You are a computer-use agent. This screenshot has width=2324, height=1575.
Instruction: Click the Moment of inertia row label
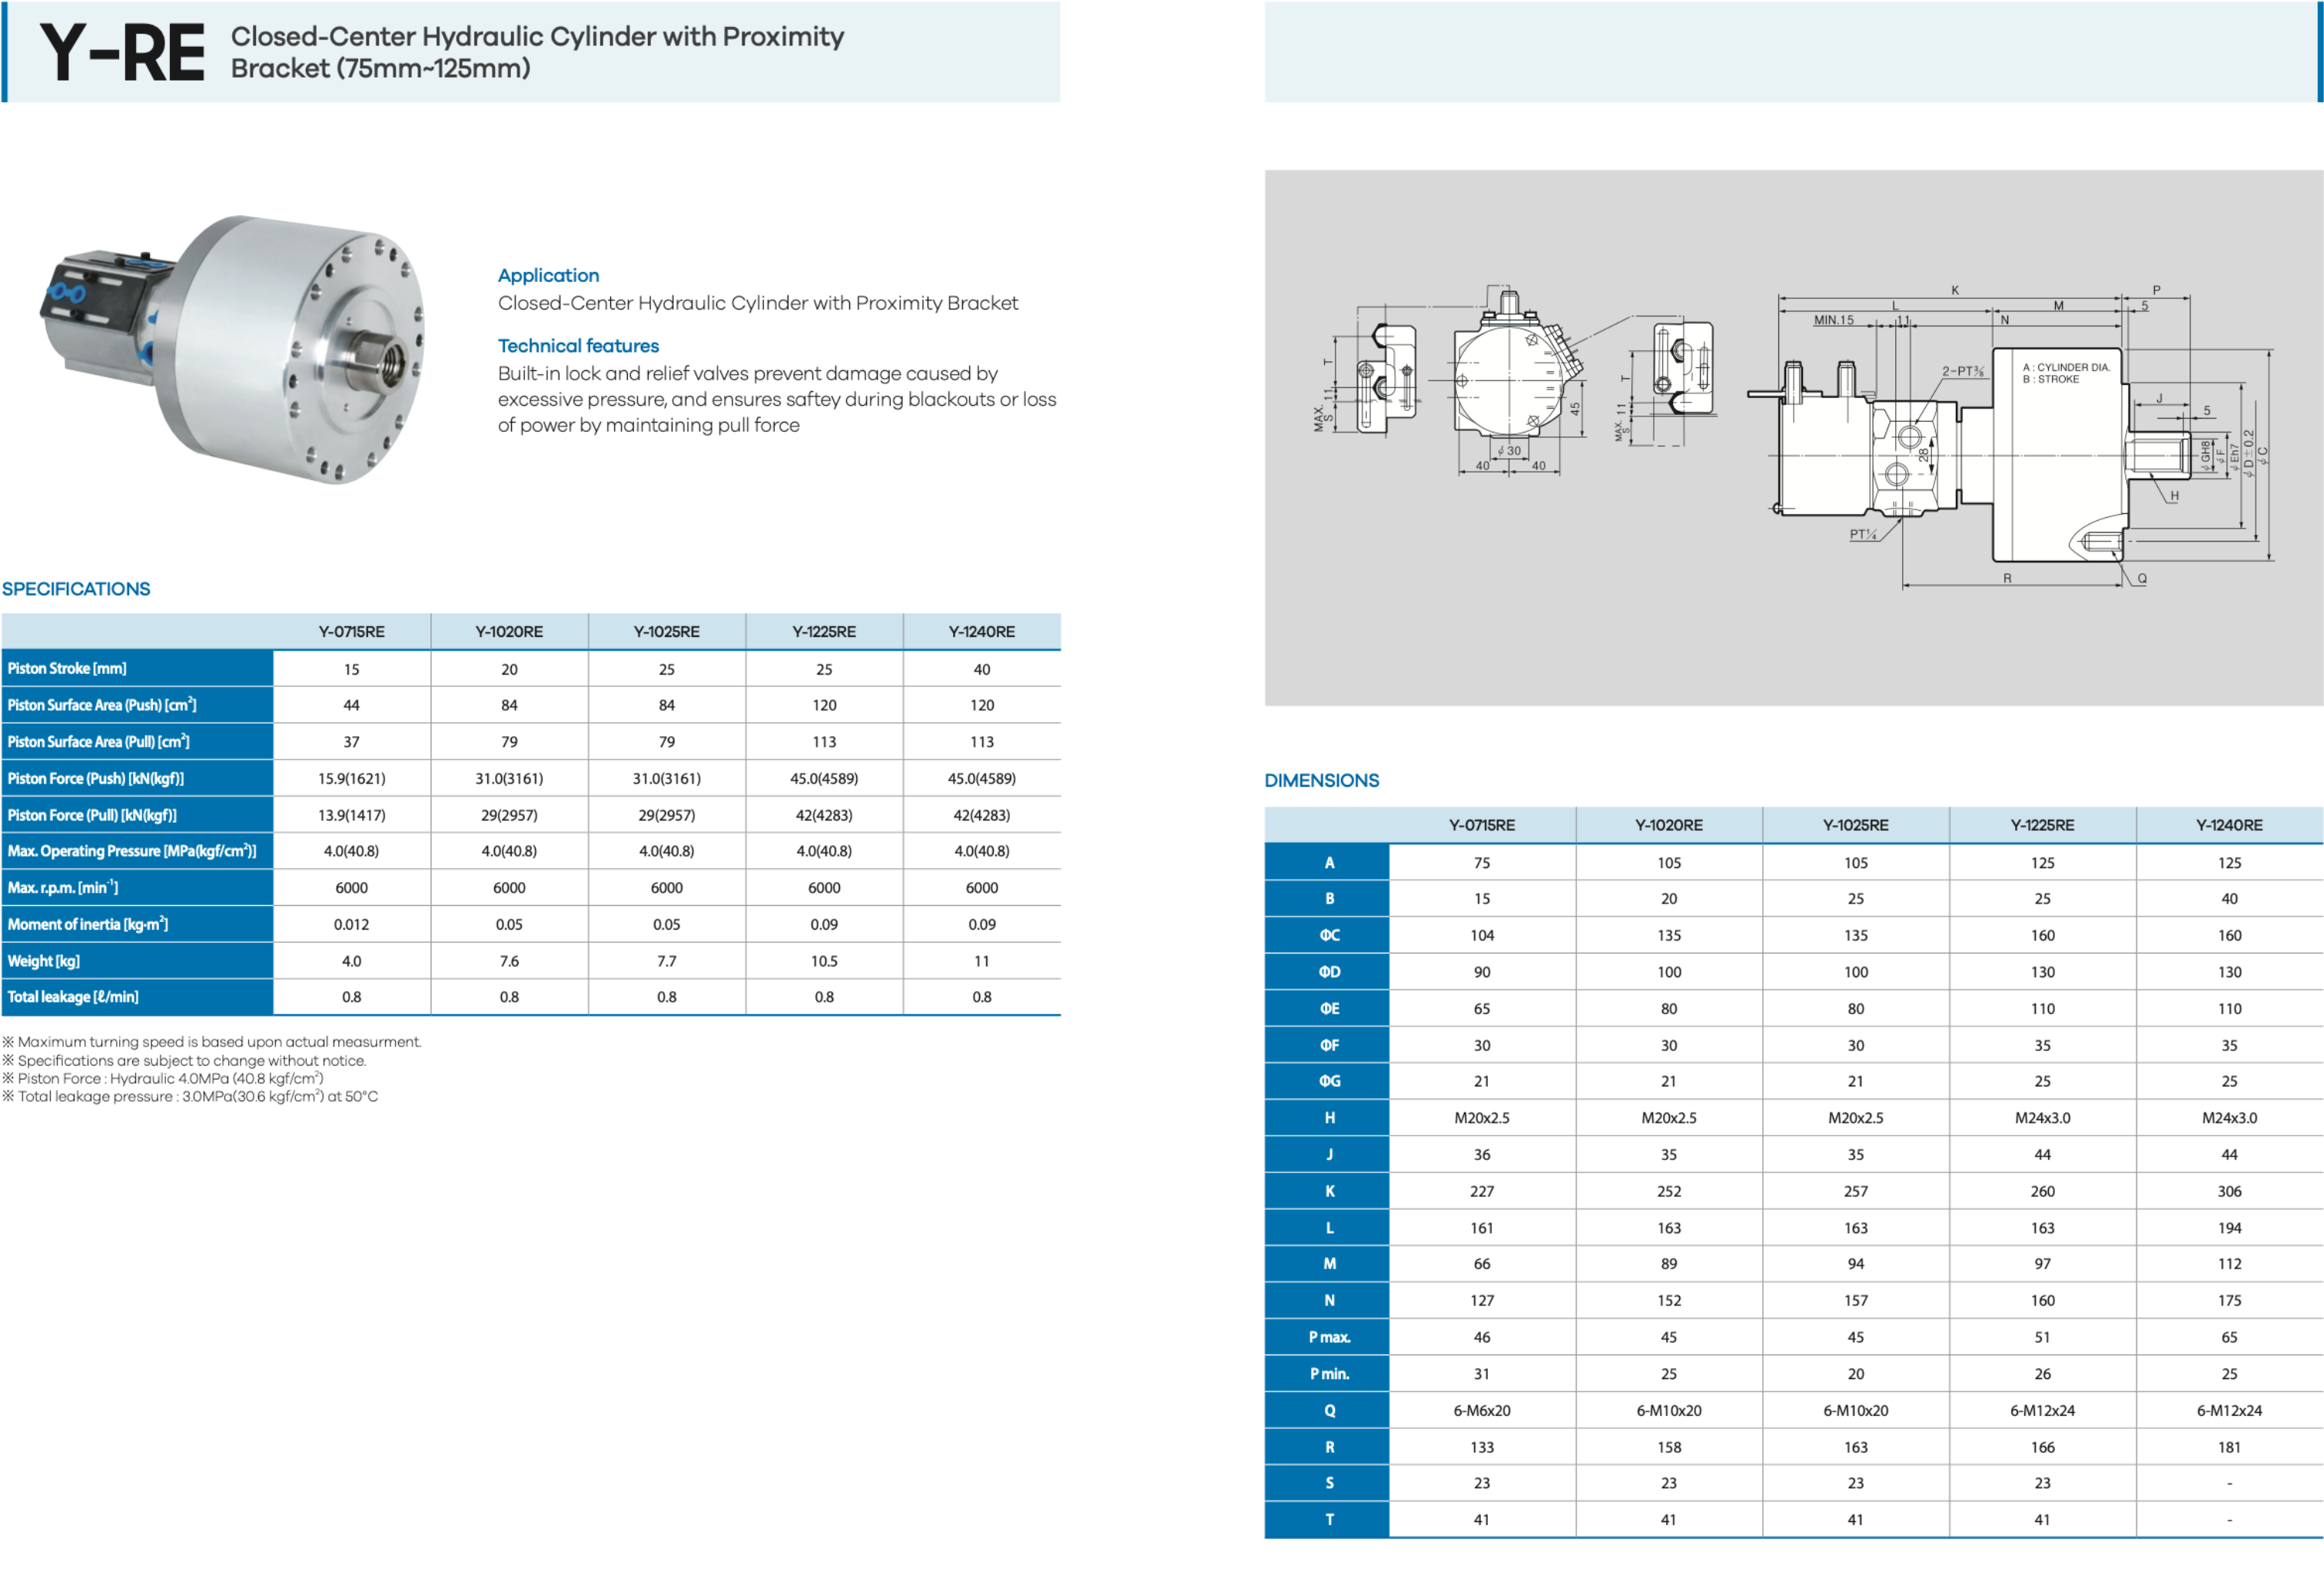tap(88, 924)
